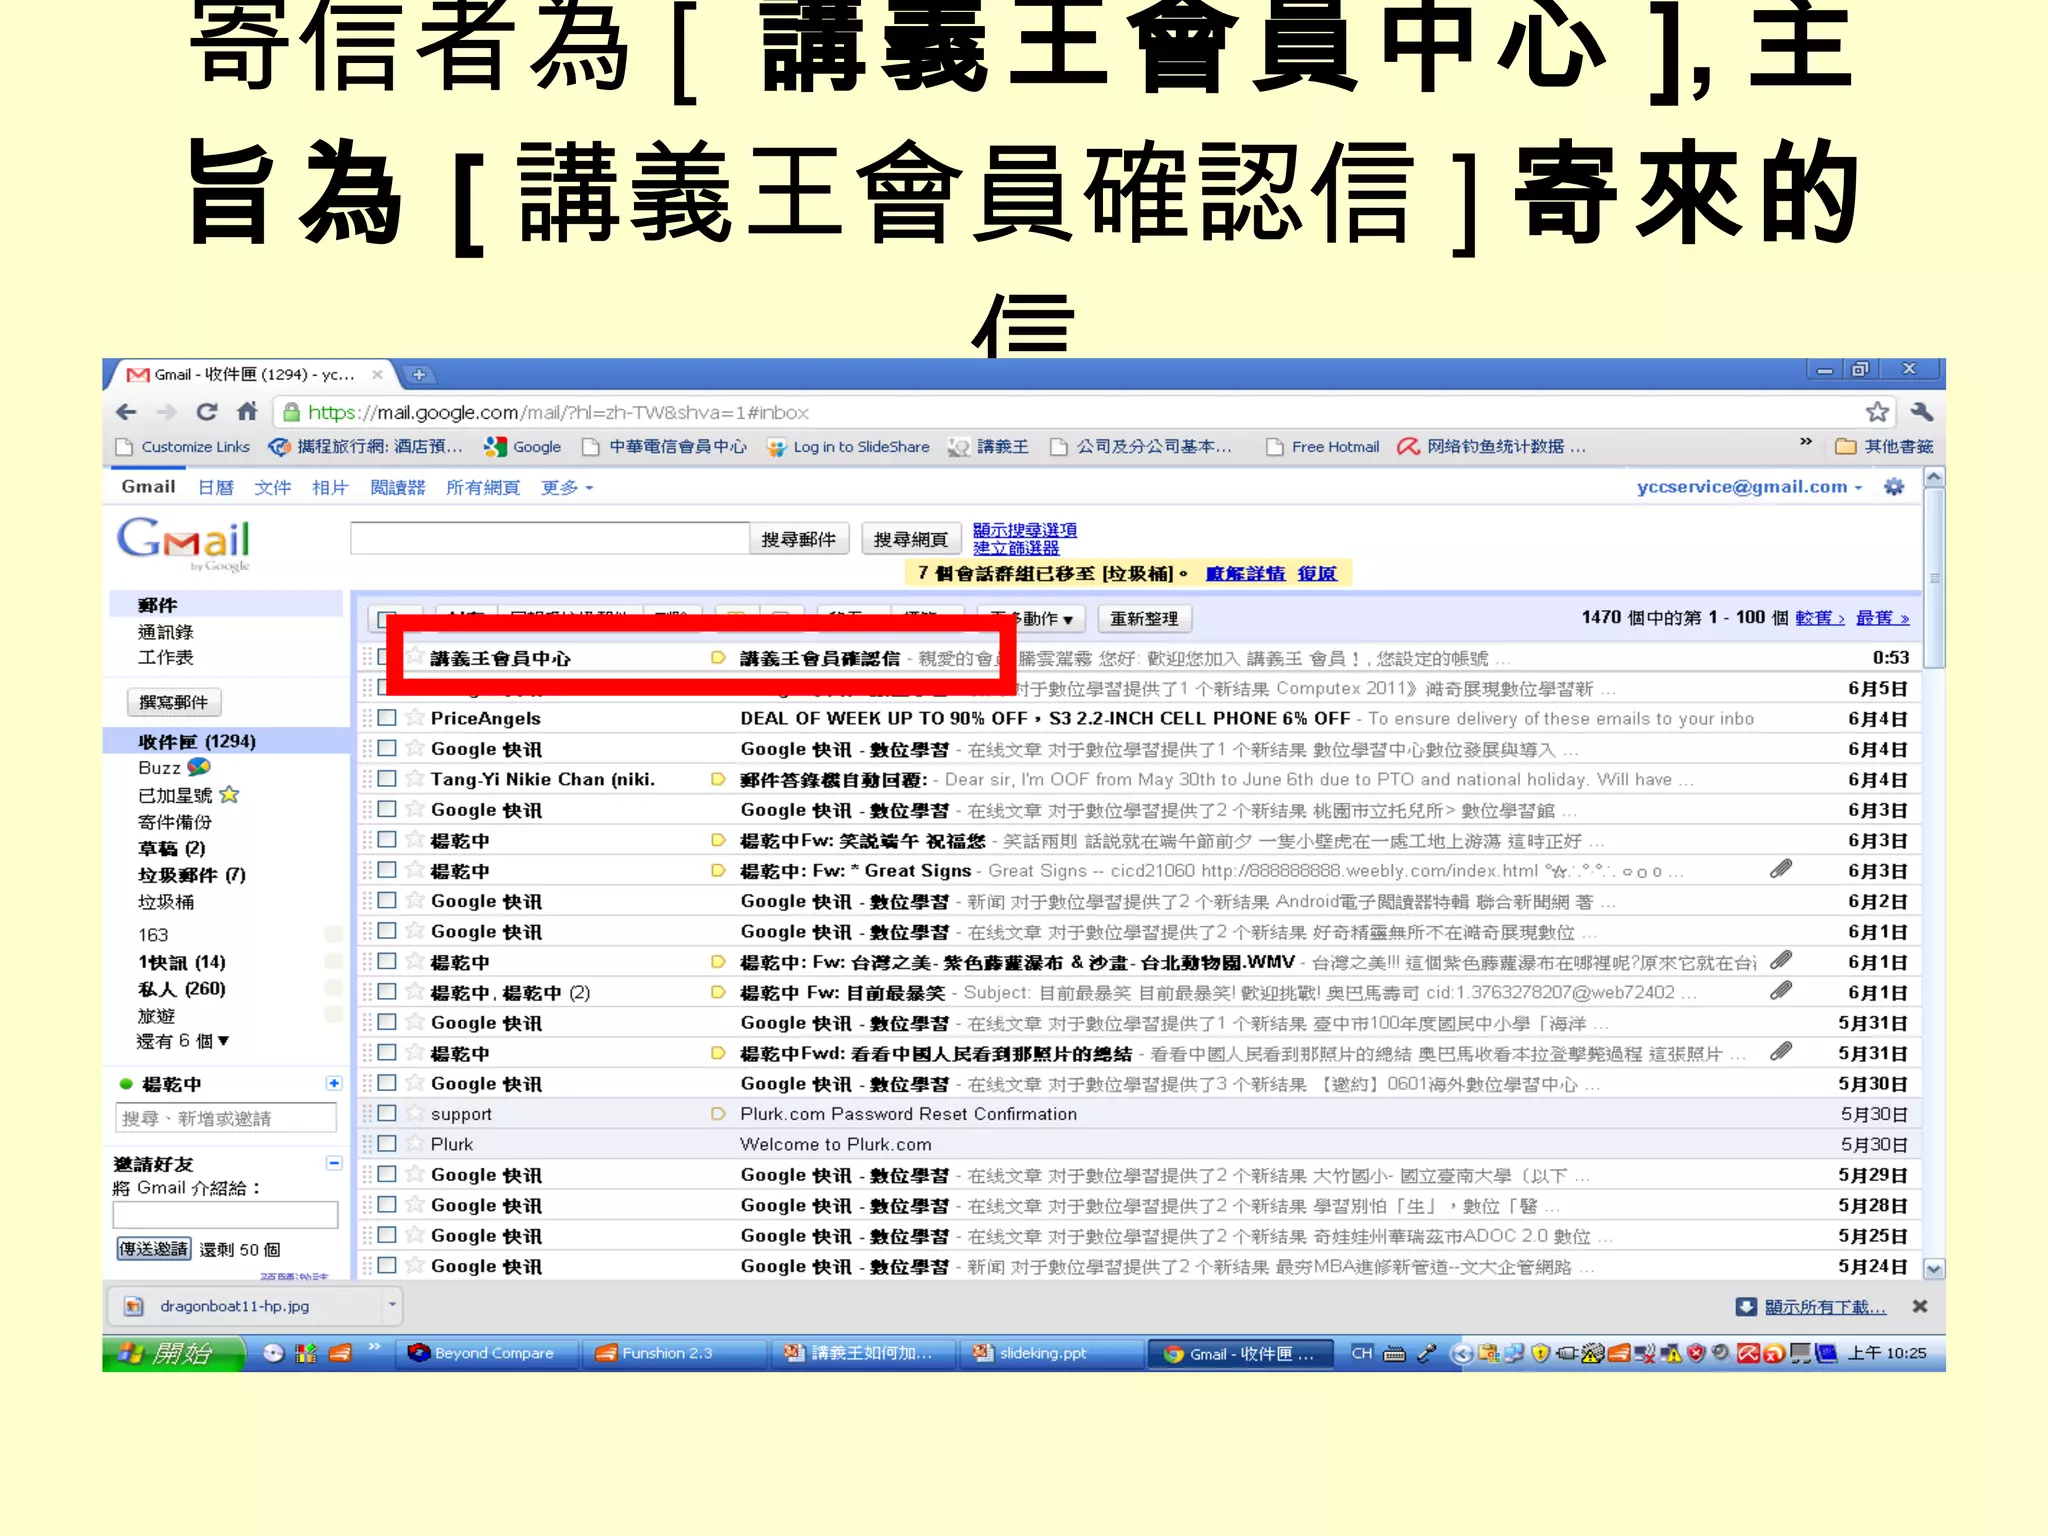Click the 重新整理 refresh button

point(1144,619)
